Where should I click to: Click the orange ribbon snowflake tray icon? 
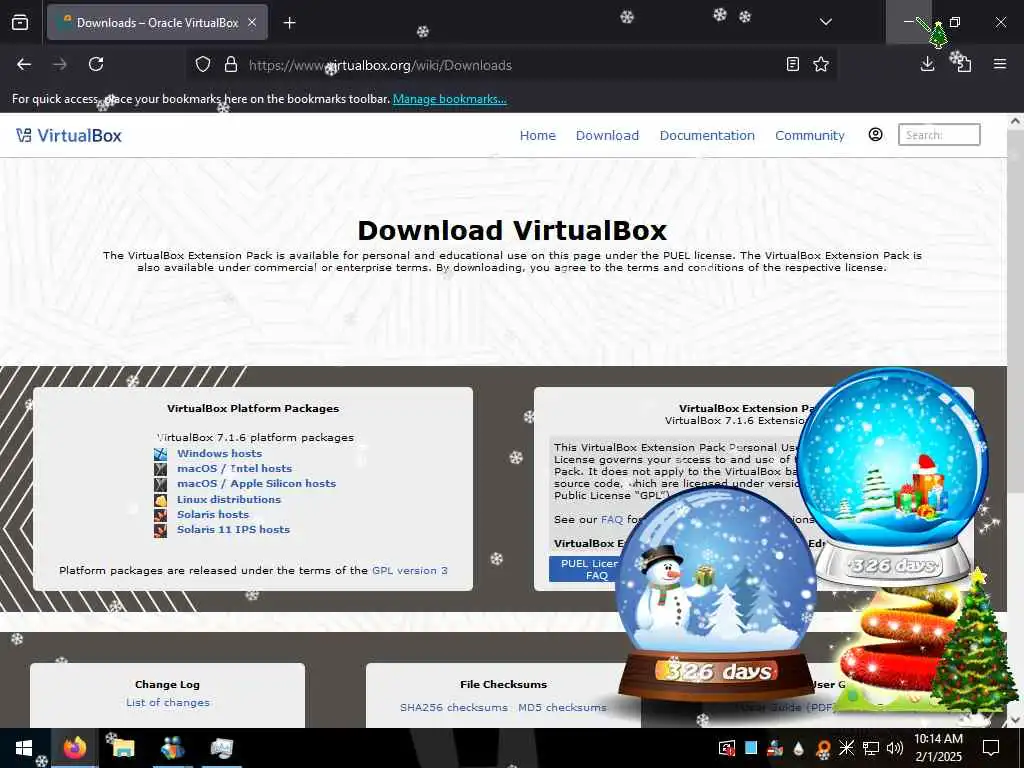(x=822, y=748)
